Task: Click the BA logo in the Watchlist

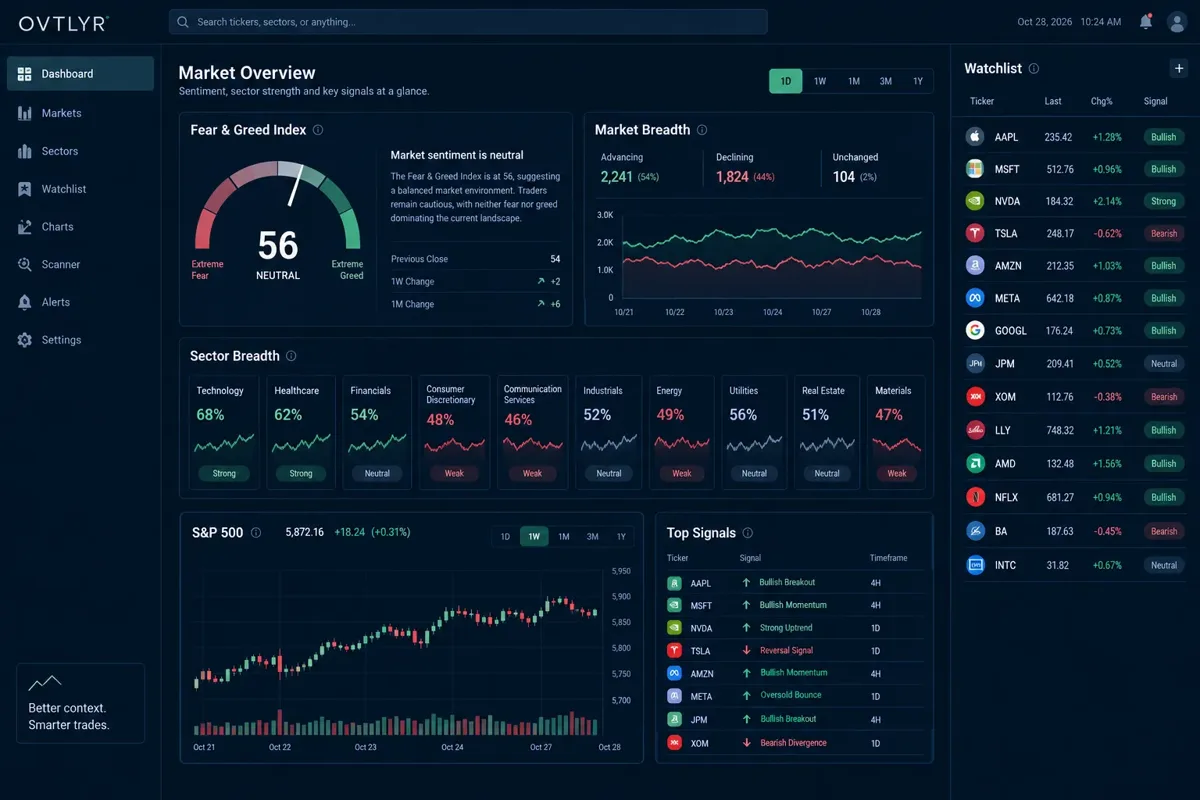Action: point(975,531)
